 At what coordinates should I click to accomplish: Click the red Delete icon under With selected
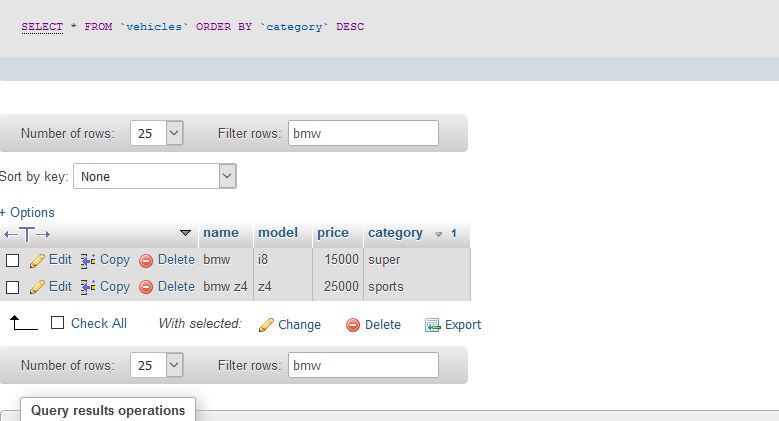point(353,325)
